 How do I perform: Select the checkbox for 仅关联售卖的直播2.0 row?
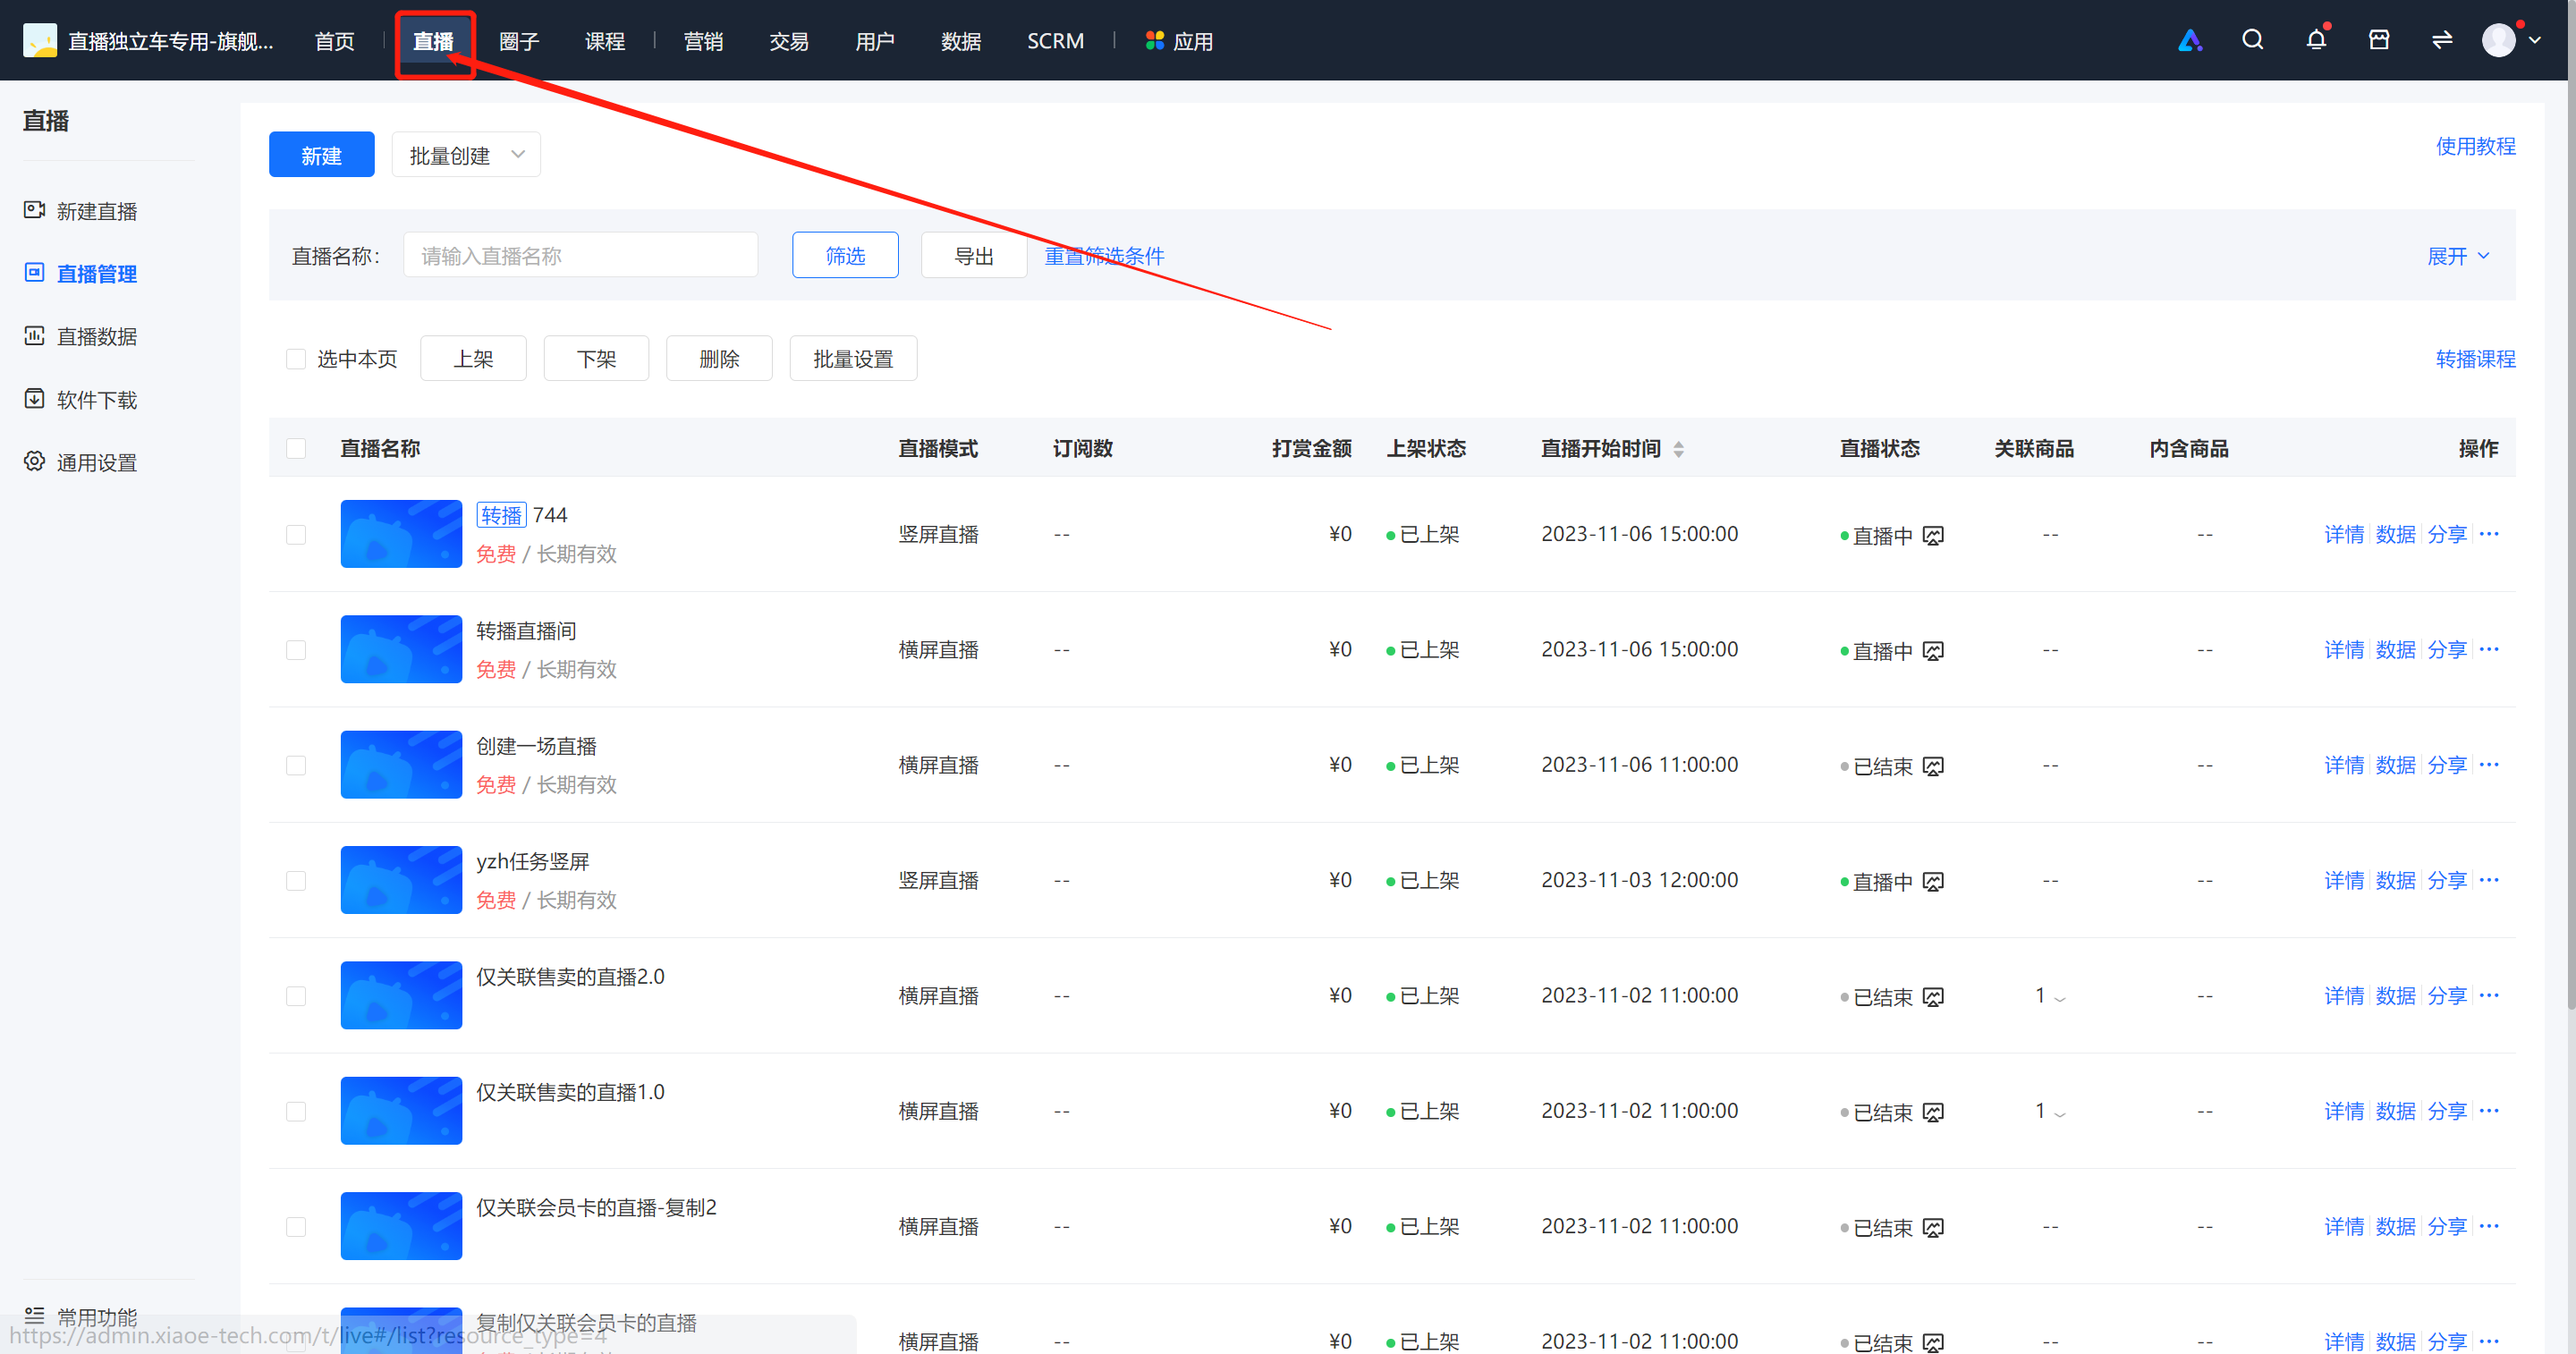point(296,996)
